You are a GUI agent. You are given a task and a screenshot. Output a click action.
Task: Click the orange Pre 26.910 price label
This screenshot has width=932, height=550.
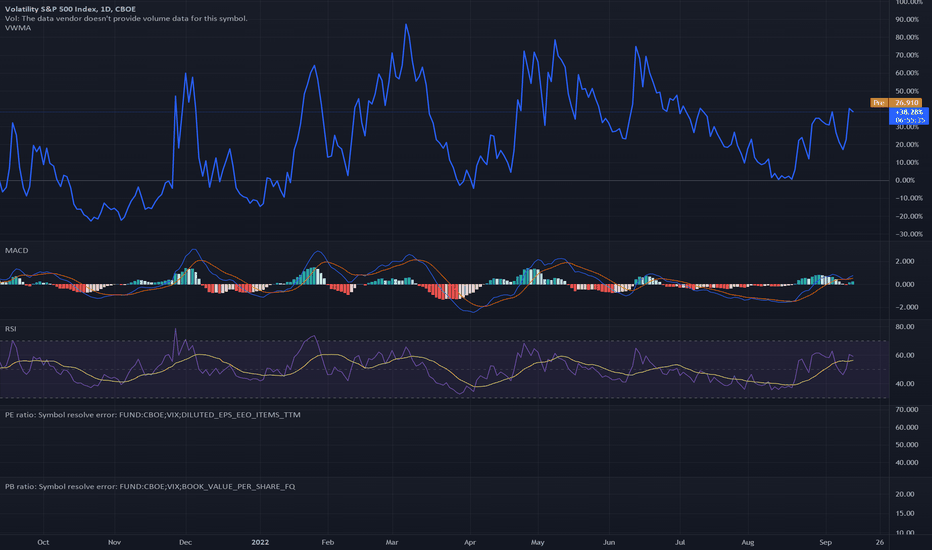896,103
